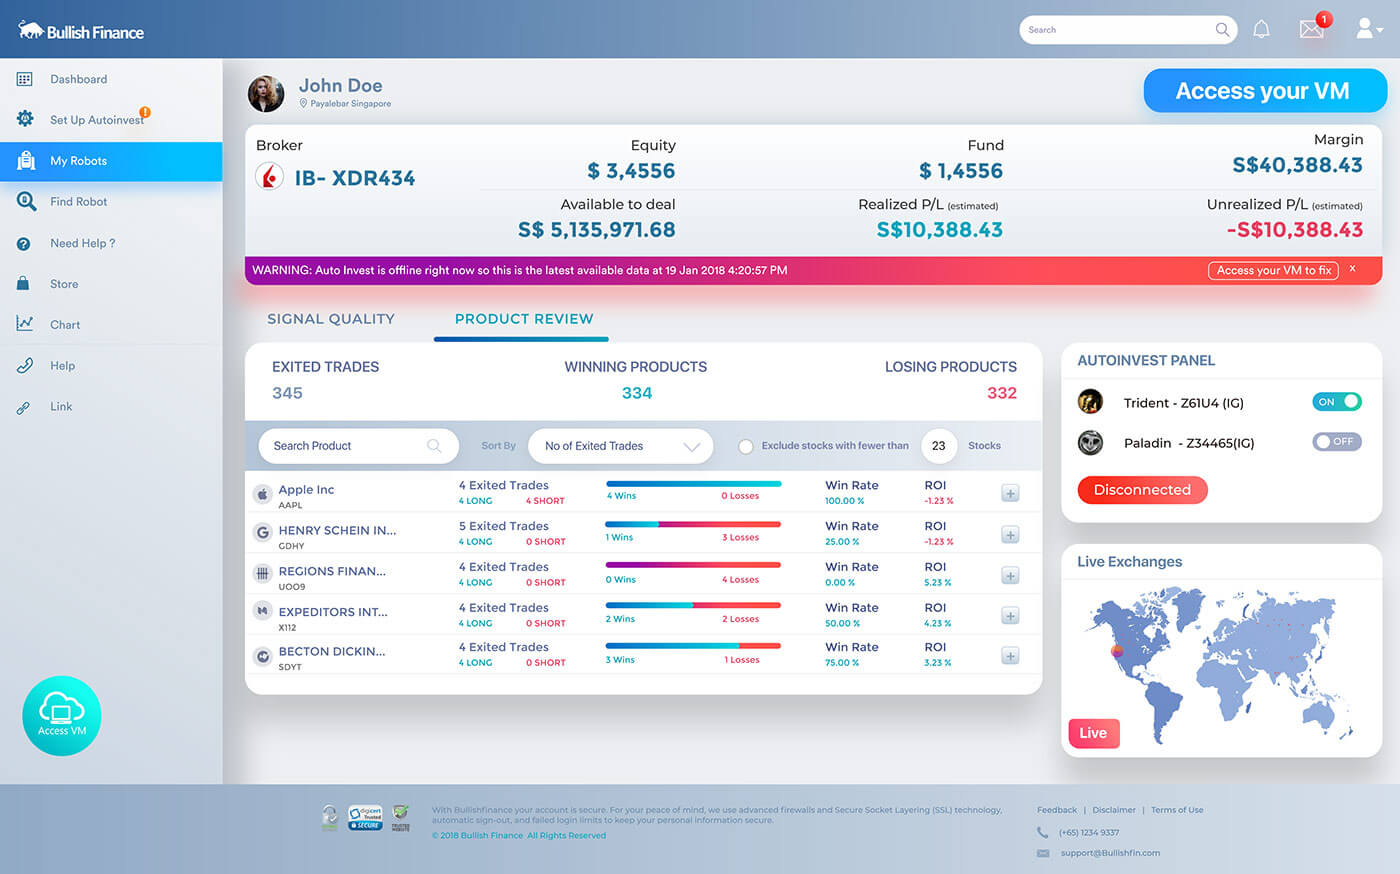
Task: Click the HENRY SCHEIN wins-losses progress bar
Action: [693, 524]
